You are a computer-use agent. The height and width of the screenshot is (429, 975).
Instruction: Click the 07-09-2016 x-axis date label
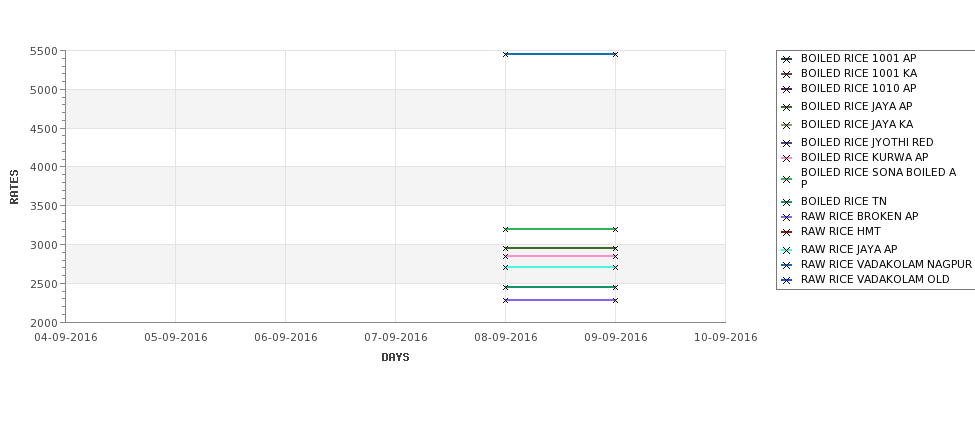pos(395,337)
